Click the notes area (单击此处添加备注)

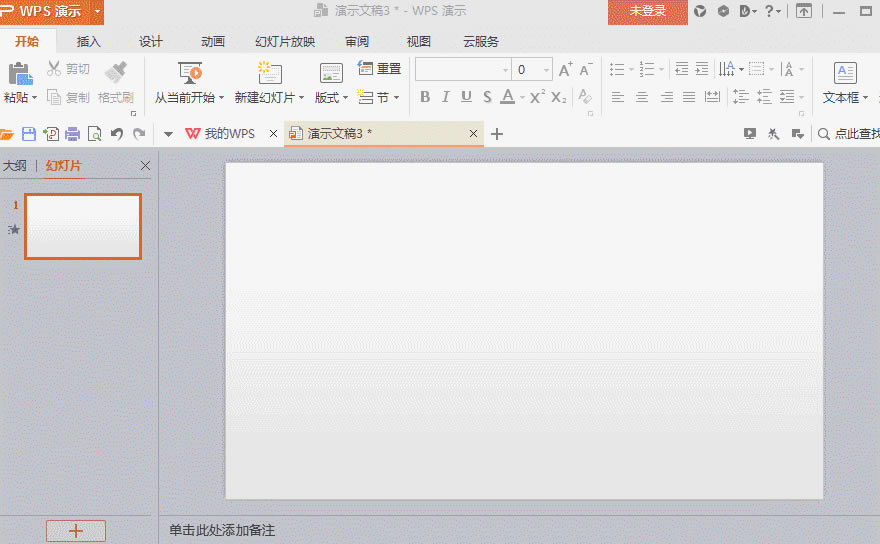click(x=222, y=530)
